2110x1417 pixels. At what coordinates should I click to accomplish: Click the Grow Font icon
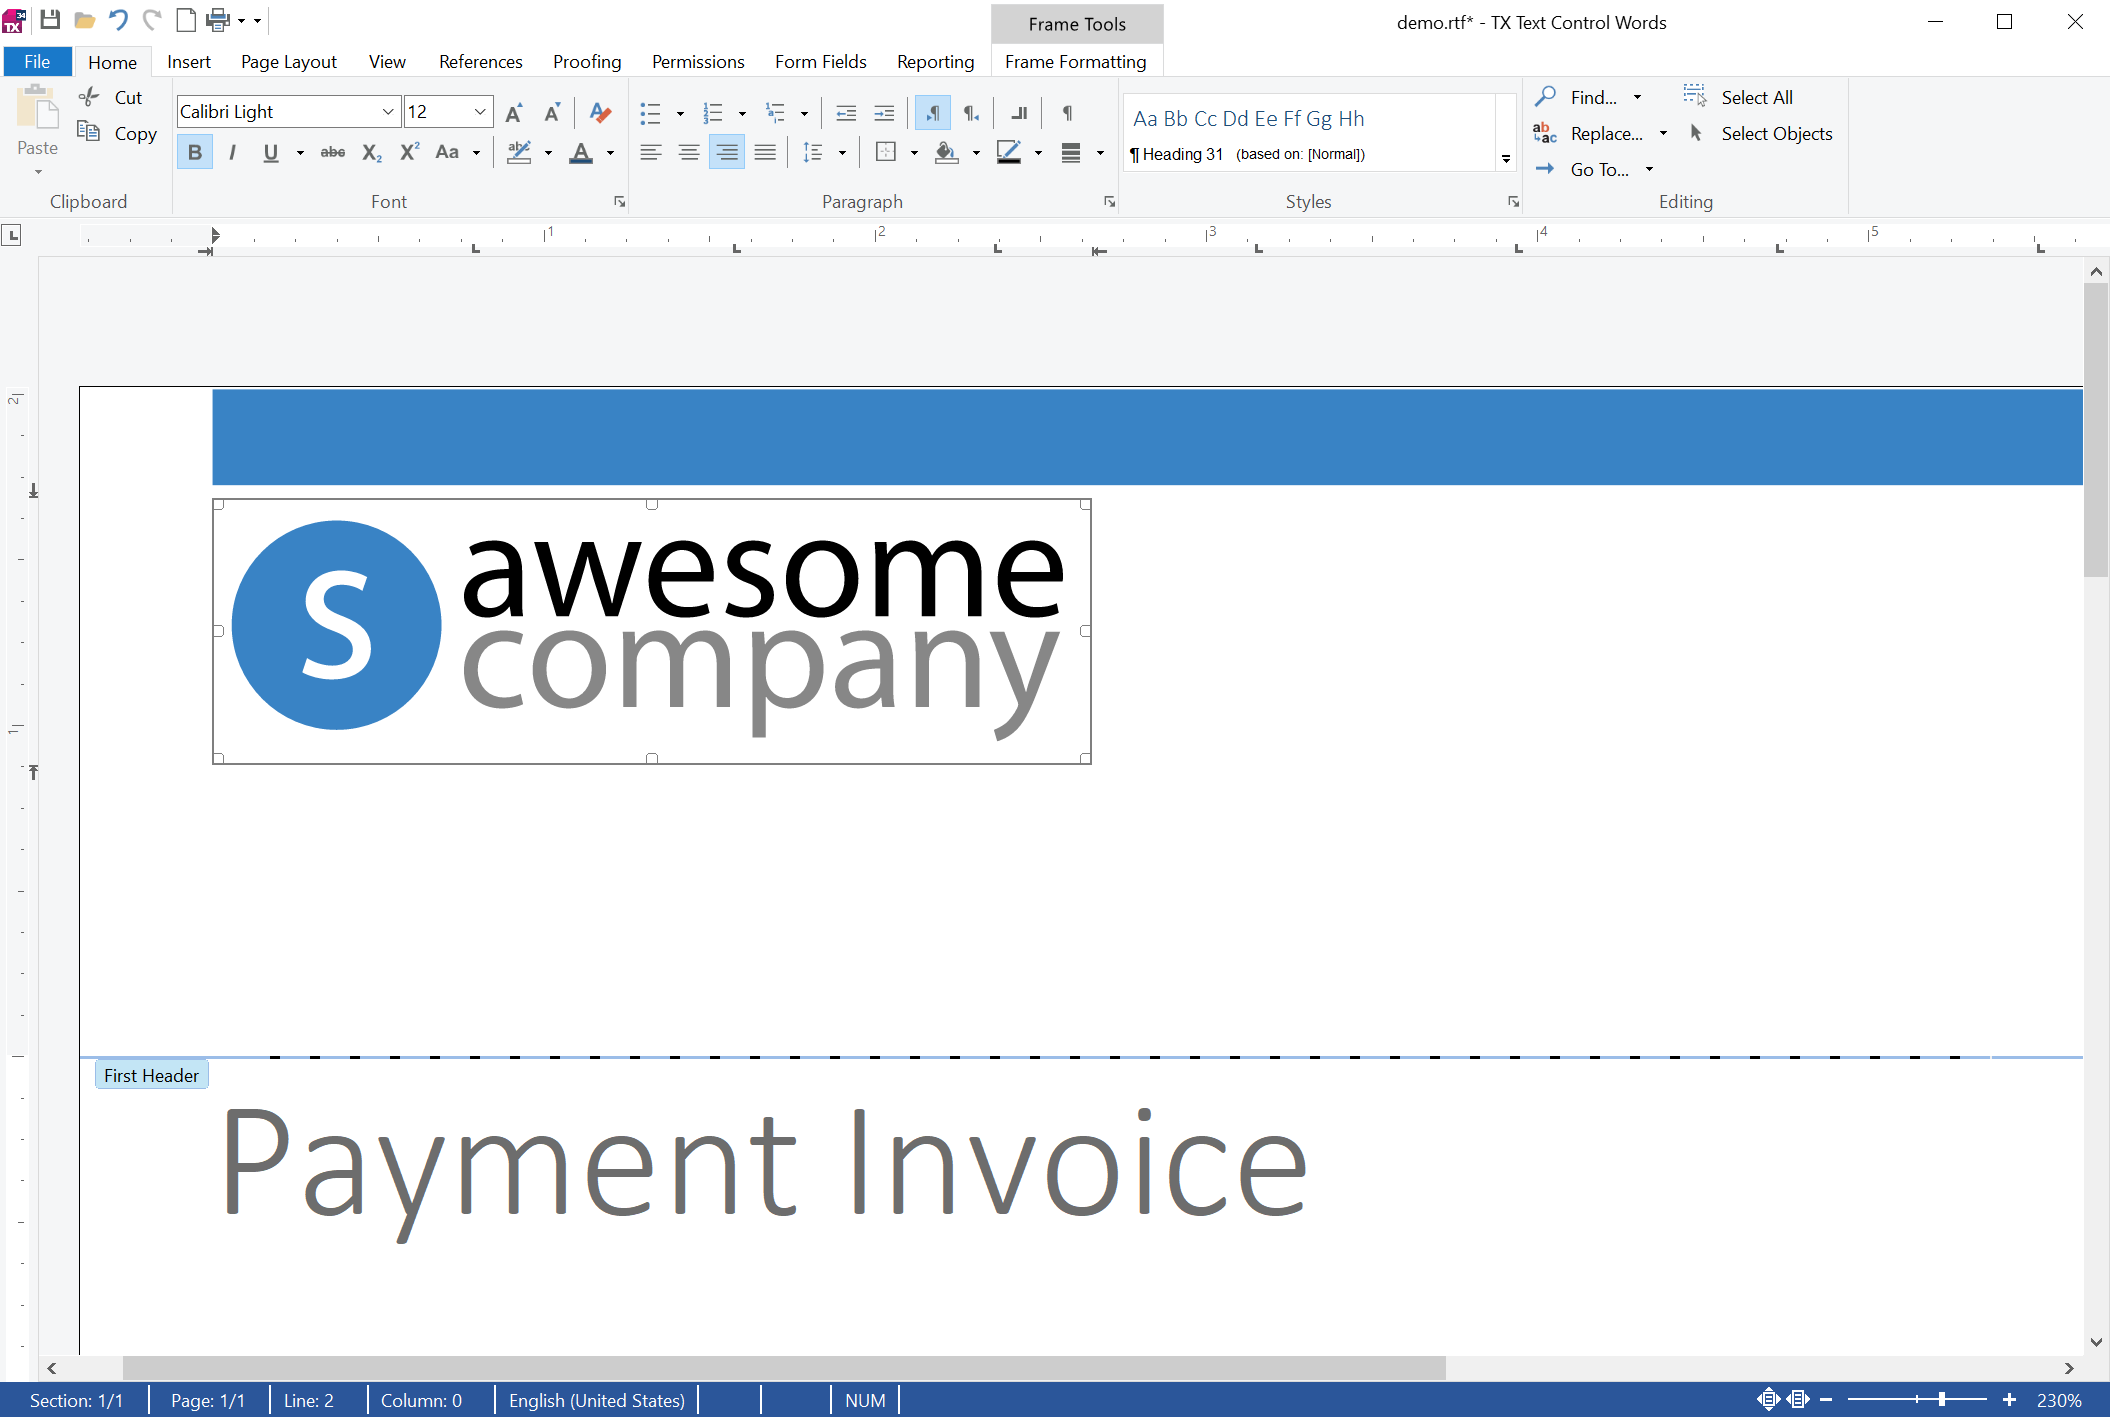(x=514, y=112)
